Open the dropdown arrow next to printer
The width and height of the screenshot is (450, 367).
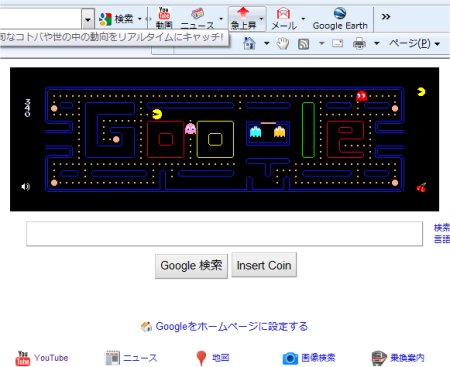click(377, 43)
